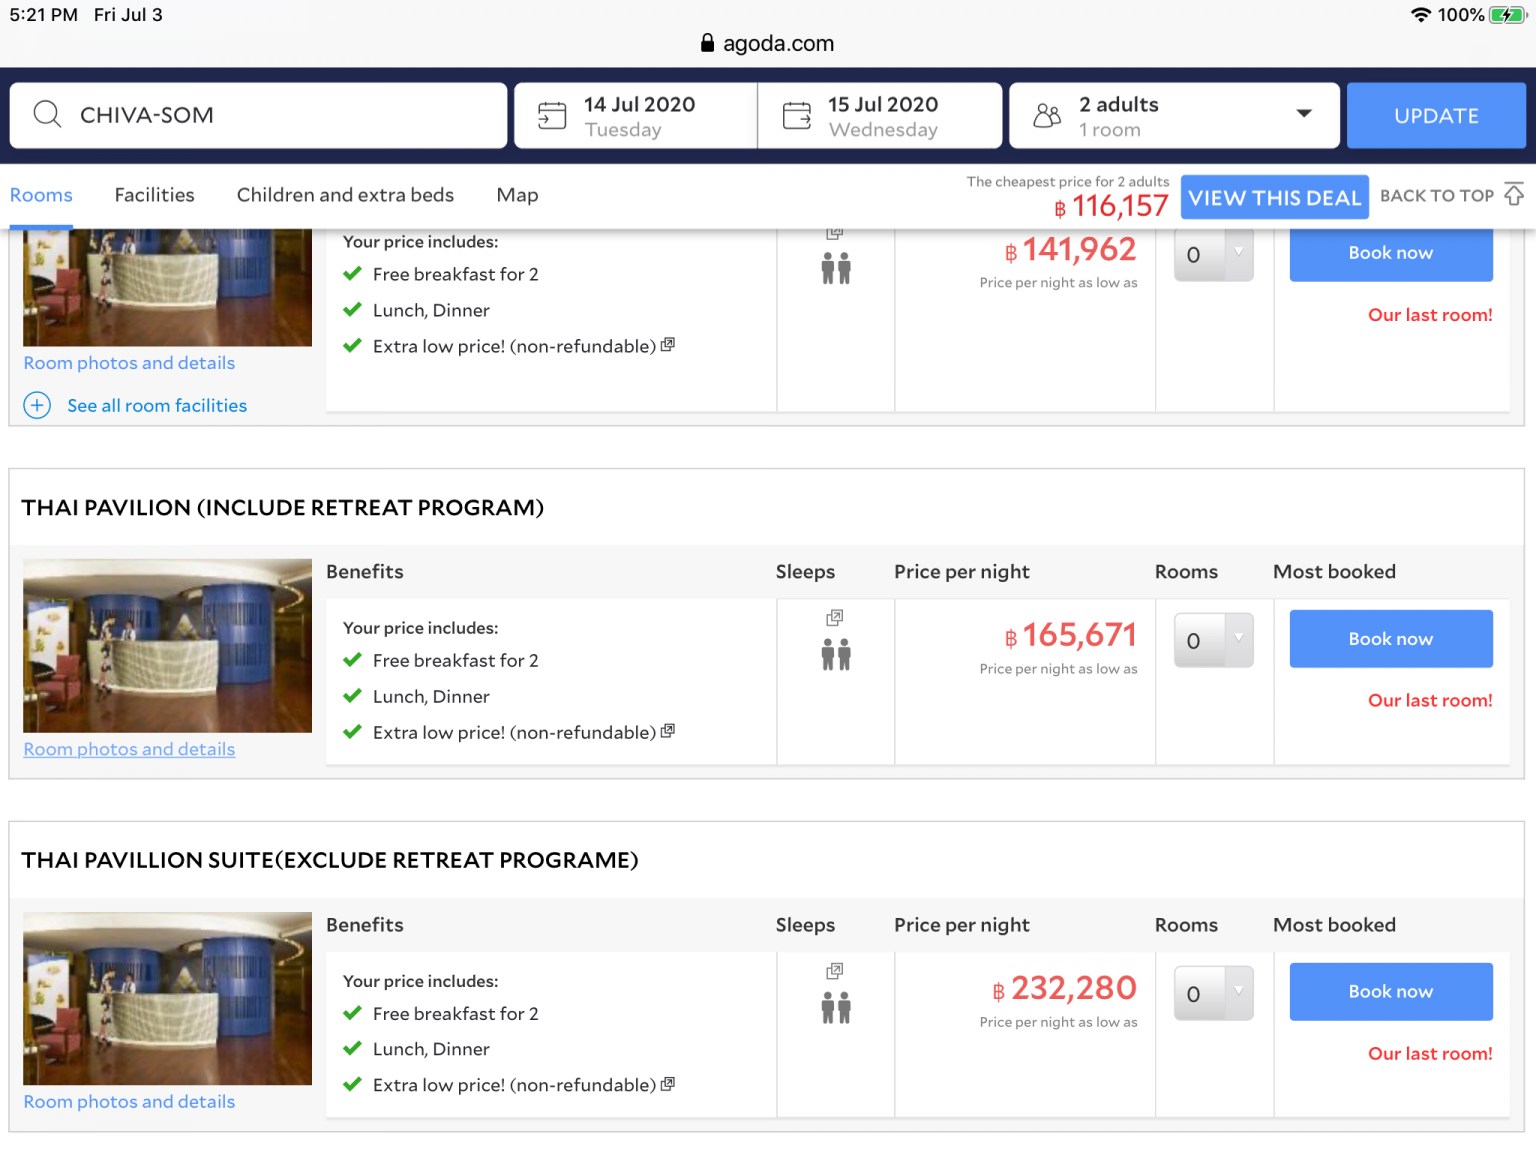
Task: Click plus icon beside See all room facilities
Action: [37, 405]
